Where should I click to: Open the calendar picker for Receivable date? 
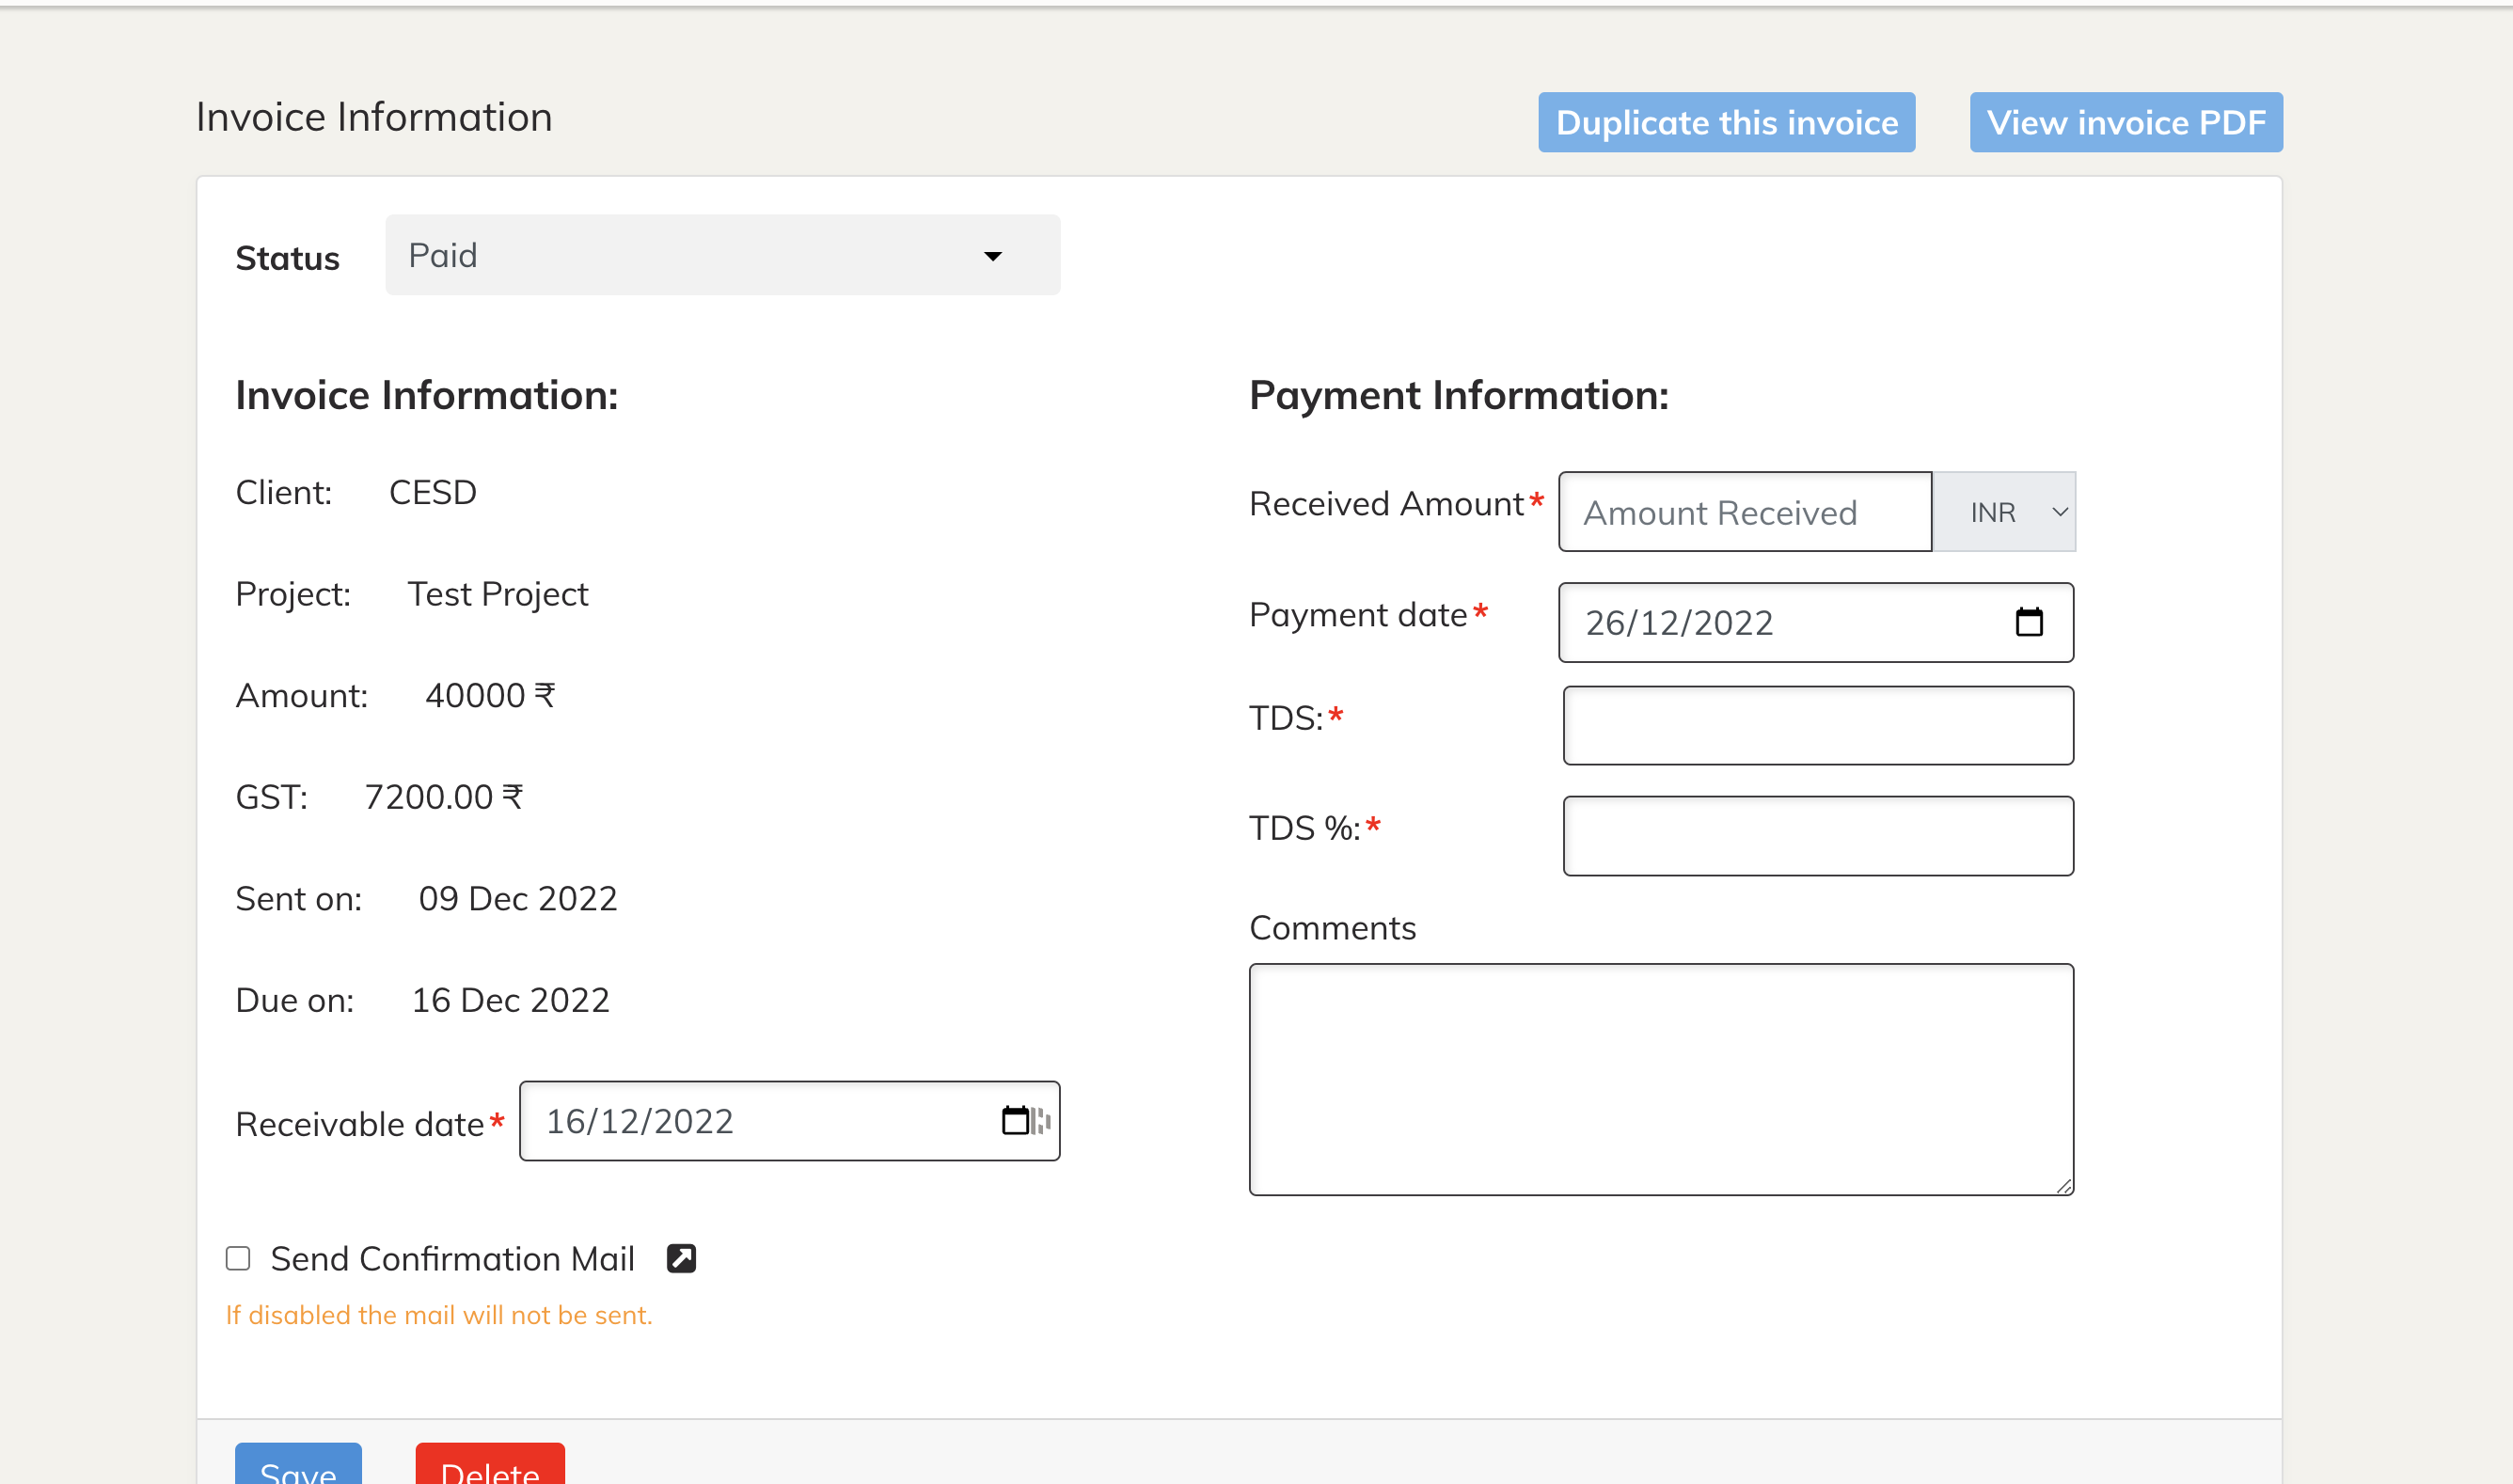(x=1017, y=1121)
